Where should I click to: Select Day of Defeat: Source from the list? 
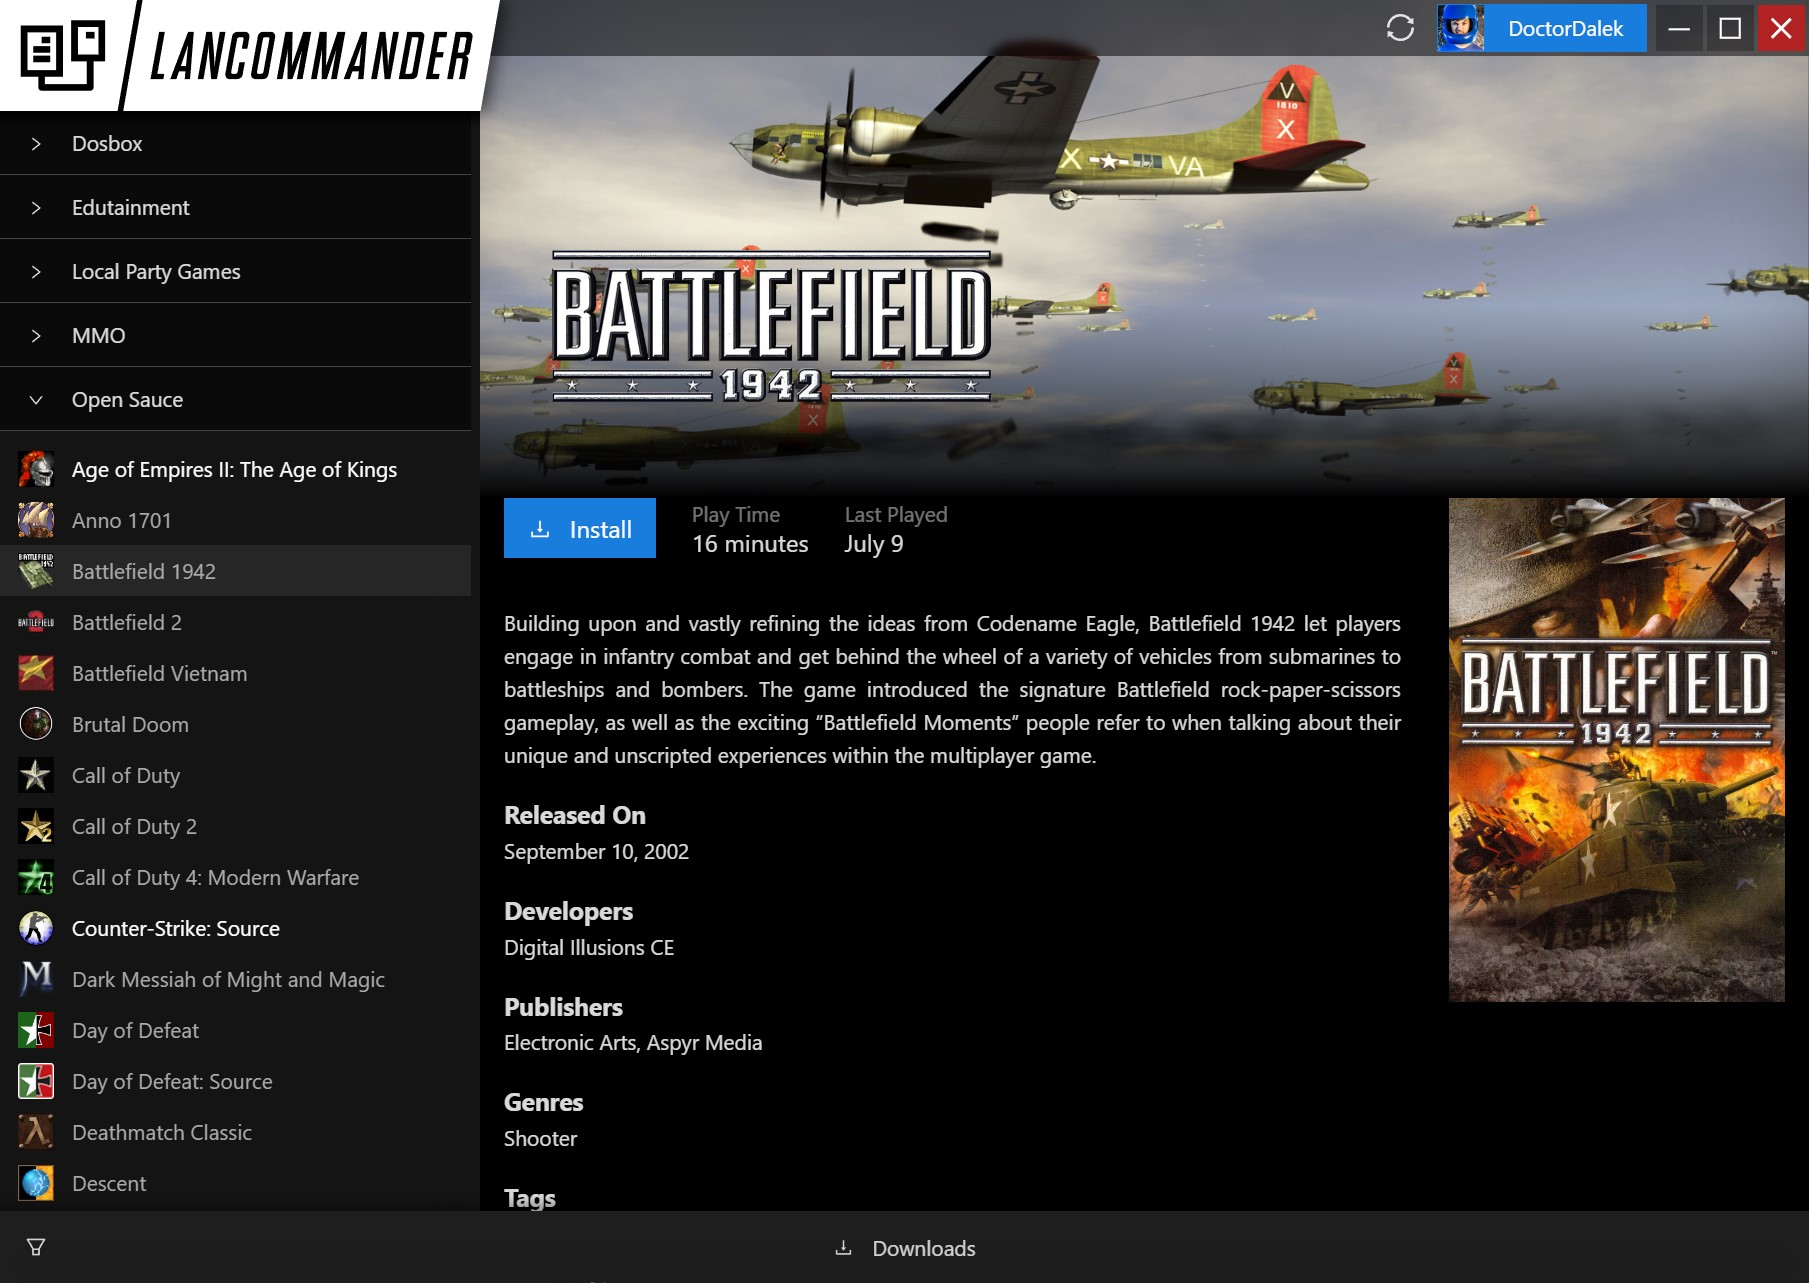pos(171,1081)
